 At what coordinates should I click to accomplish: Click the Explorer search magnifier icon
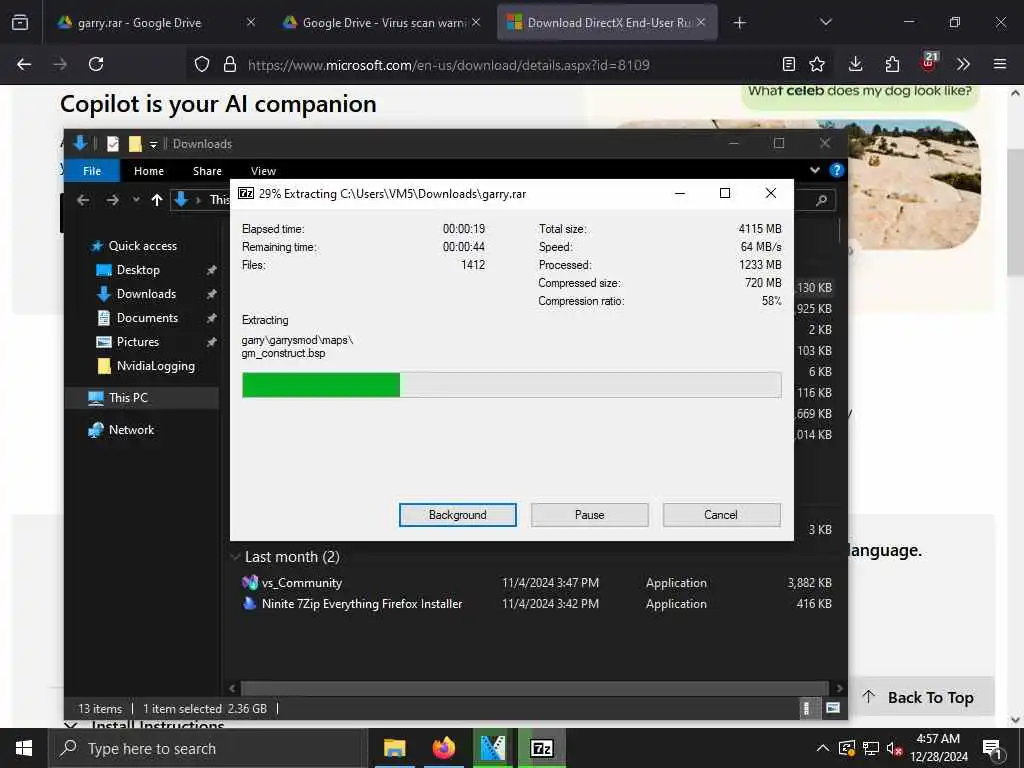[821, 200]
